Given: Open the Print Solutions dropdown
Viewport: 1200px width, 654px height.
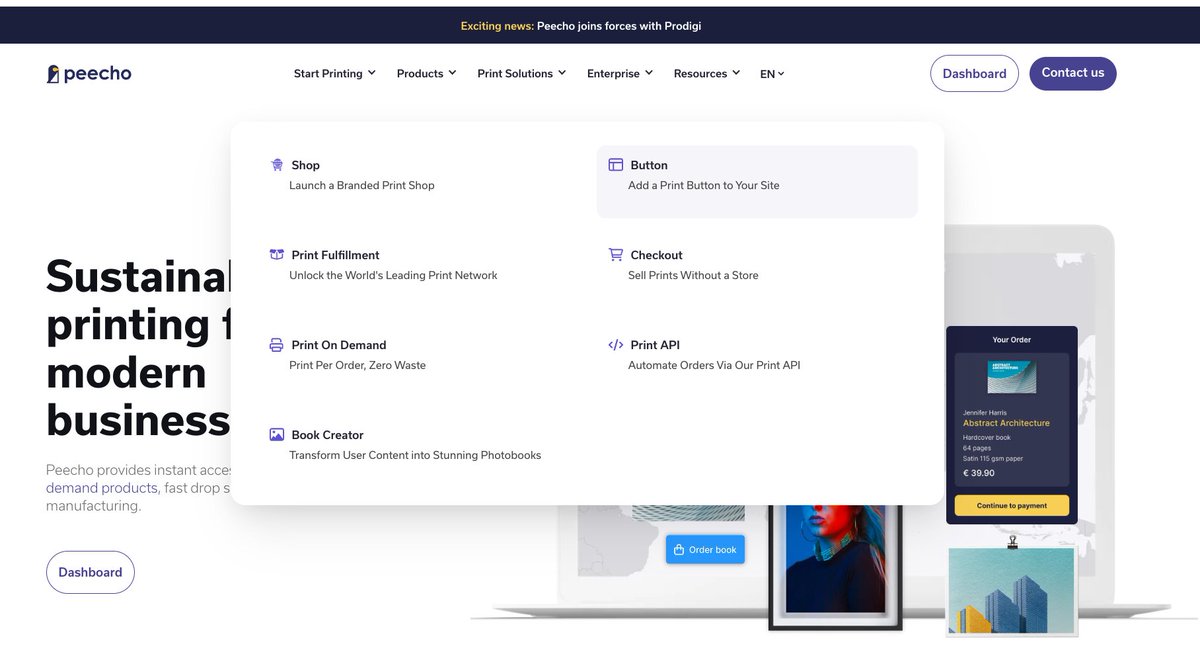Looking at the screenshot, I should point(521,74).
